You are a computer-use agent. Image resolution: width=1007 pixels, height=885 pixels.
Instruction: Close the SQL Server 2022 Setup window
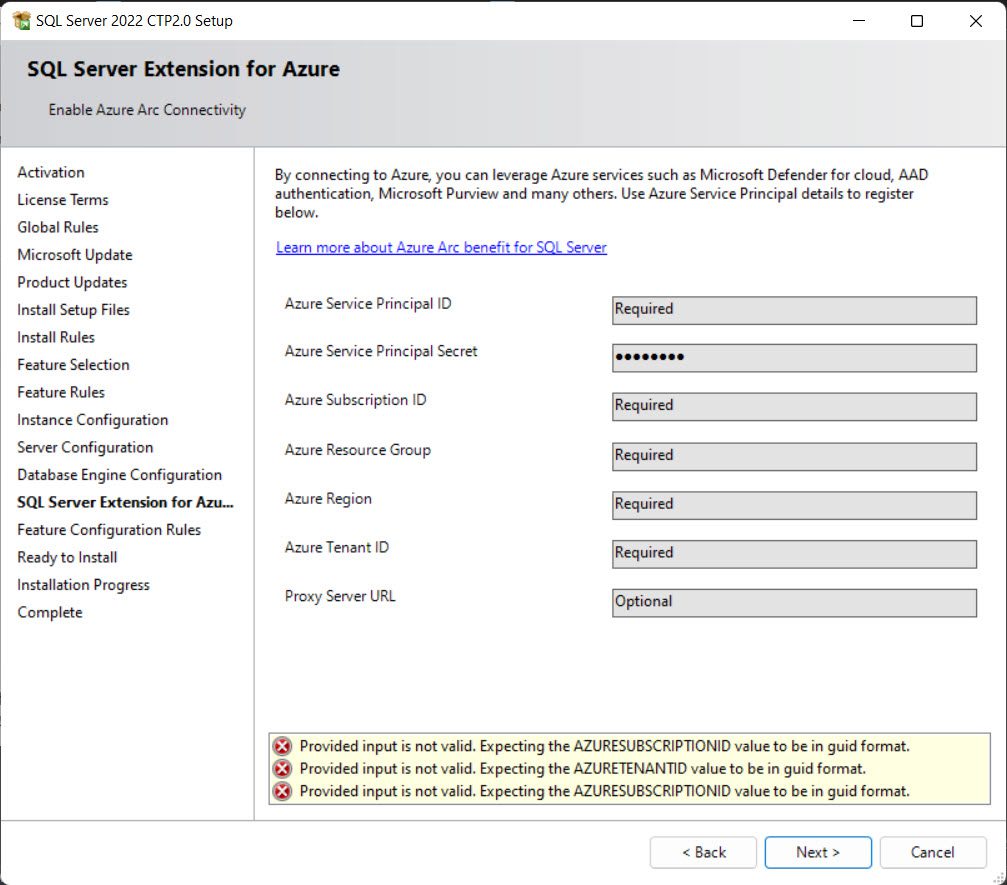976,21
